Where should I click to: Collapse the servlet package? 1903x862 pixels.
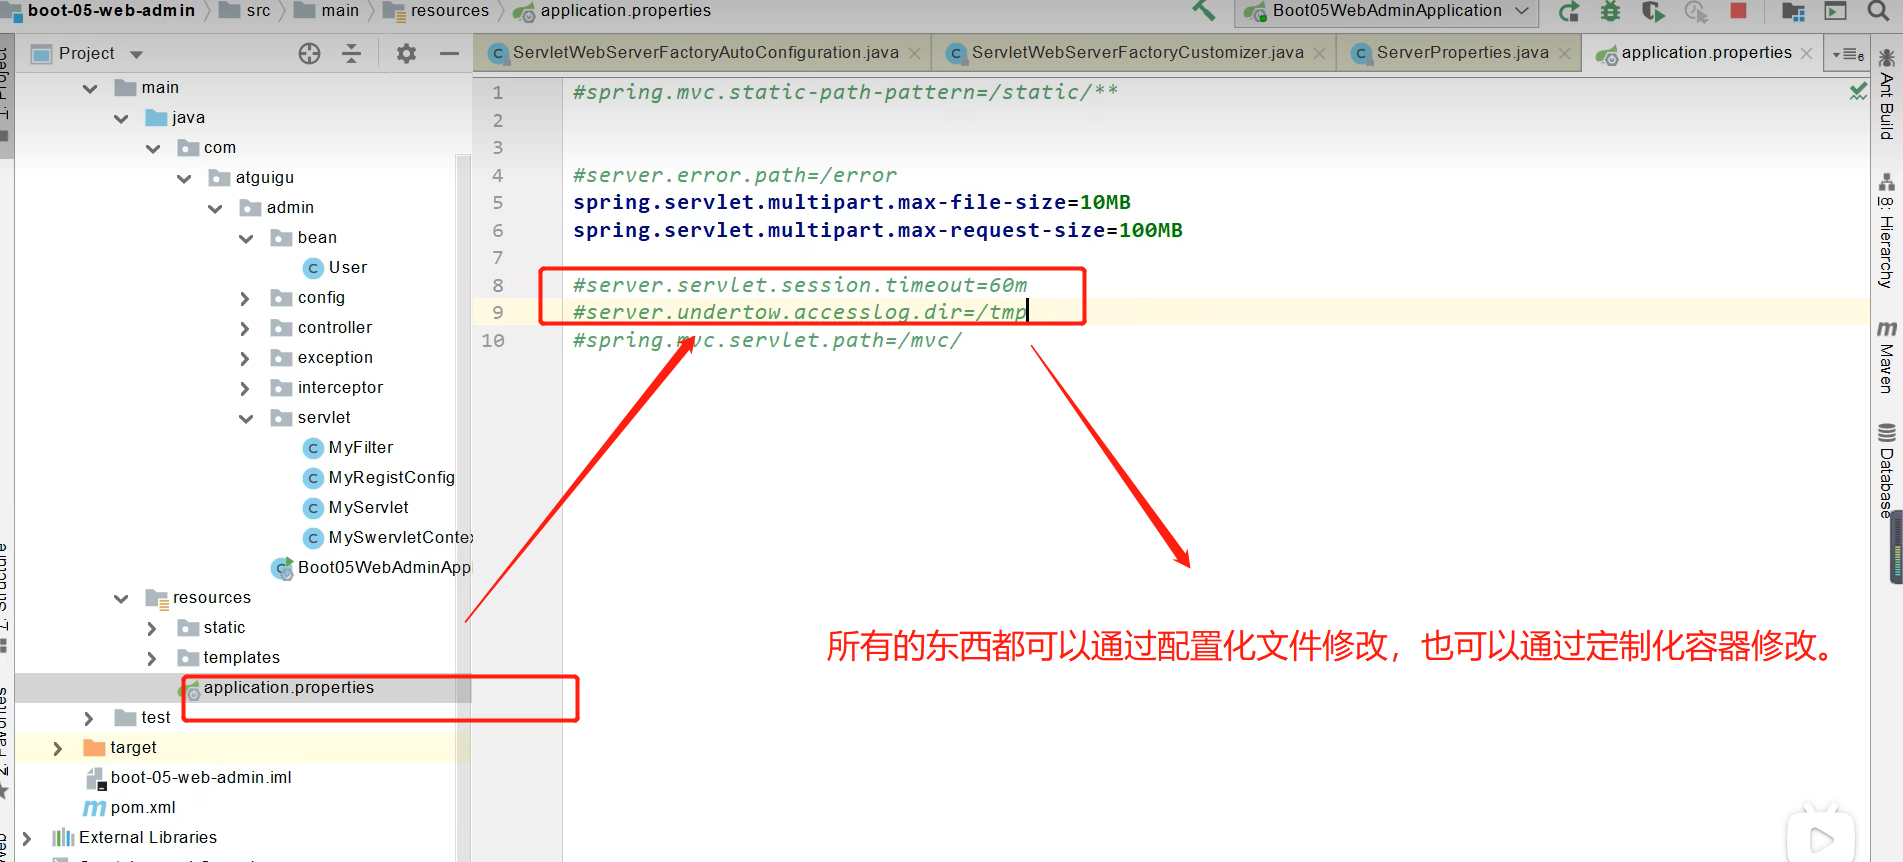(246, 418)
